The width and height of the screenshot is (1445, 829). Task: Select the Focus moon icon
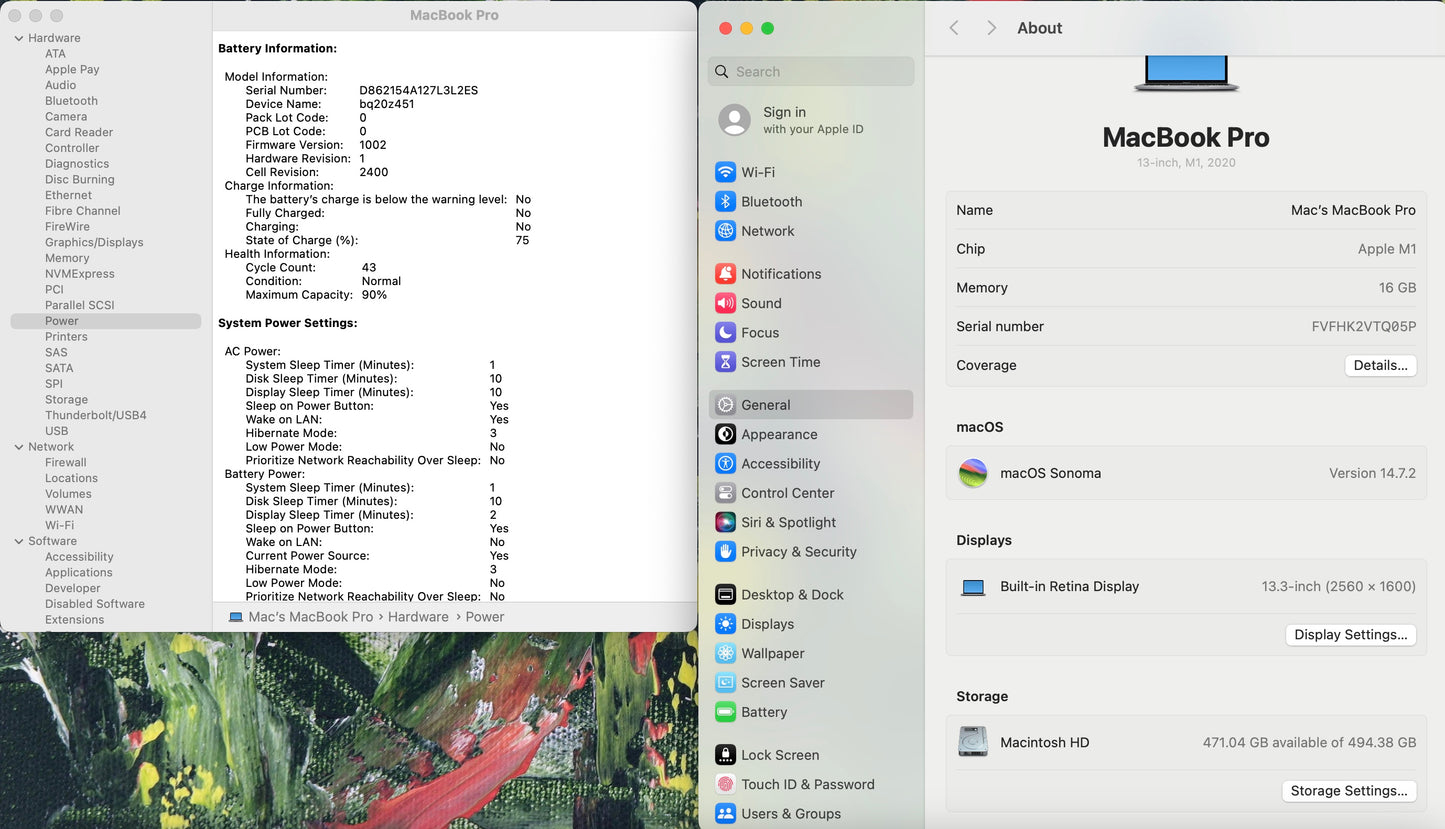click(x=725, y=333)
